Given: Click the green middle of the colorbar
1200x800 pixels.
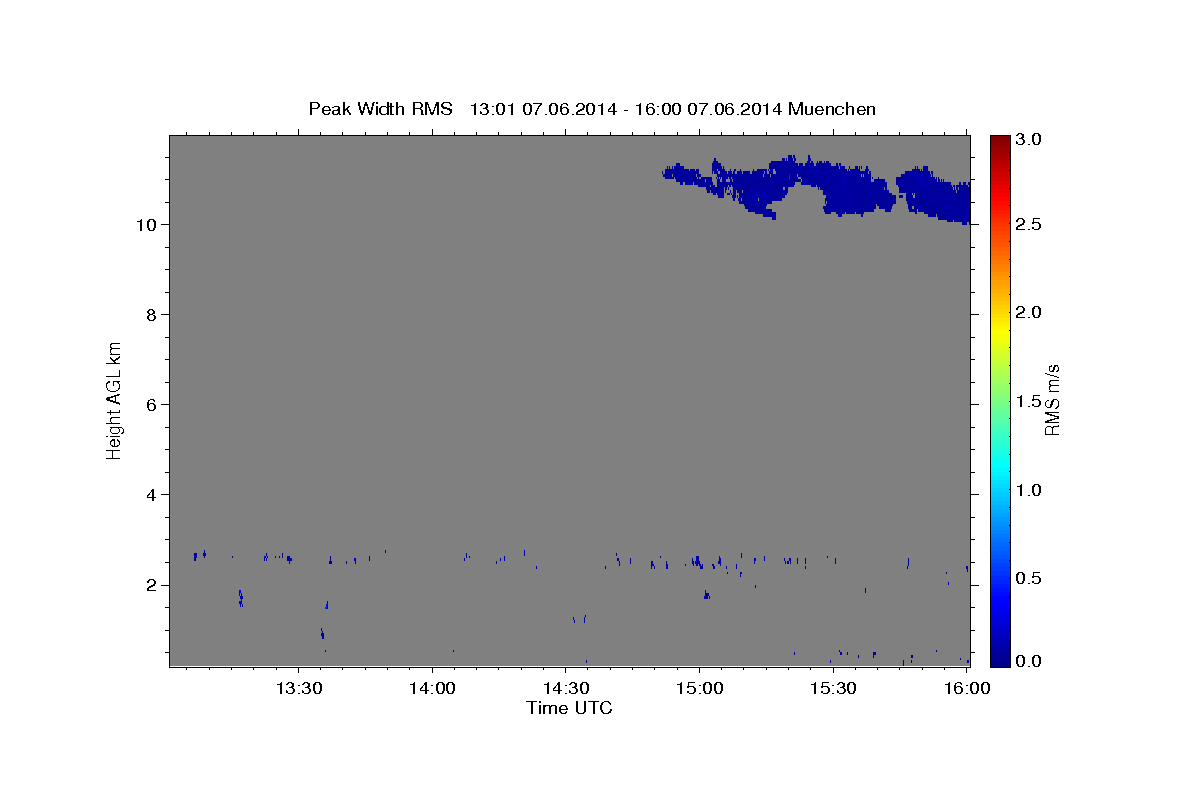Looking at the screenshot, I should coord(1000,400).
